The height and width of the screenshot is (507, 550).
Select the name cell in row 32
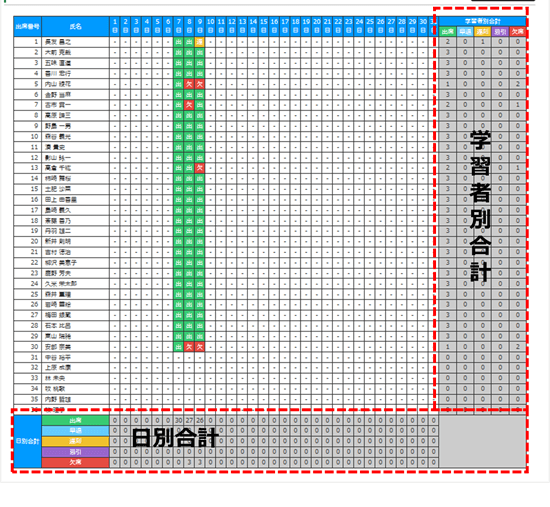click(75, 368)
